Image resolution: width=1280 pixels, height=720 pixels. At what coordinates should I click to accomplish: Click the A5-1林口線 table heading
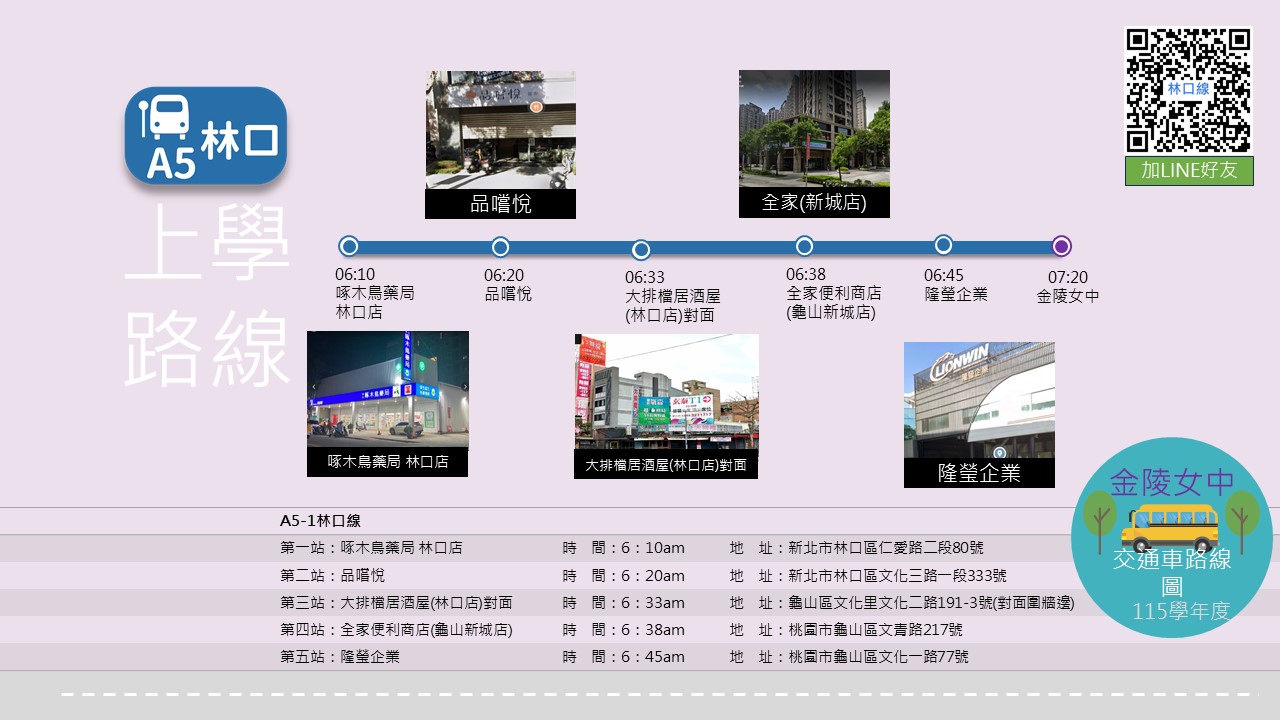point(320,521)
